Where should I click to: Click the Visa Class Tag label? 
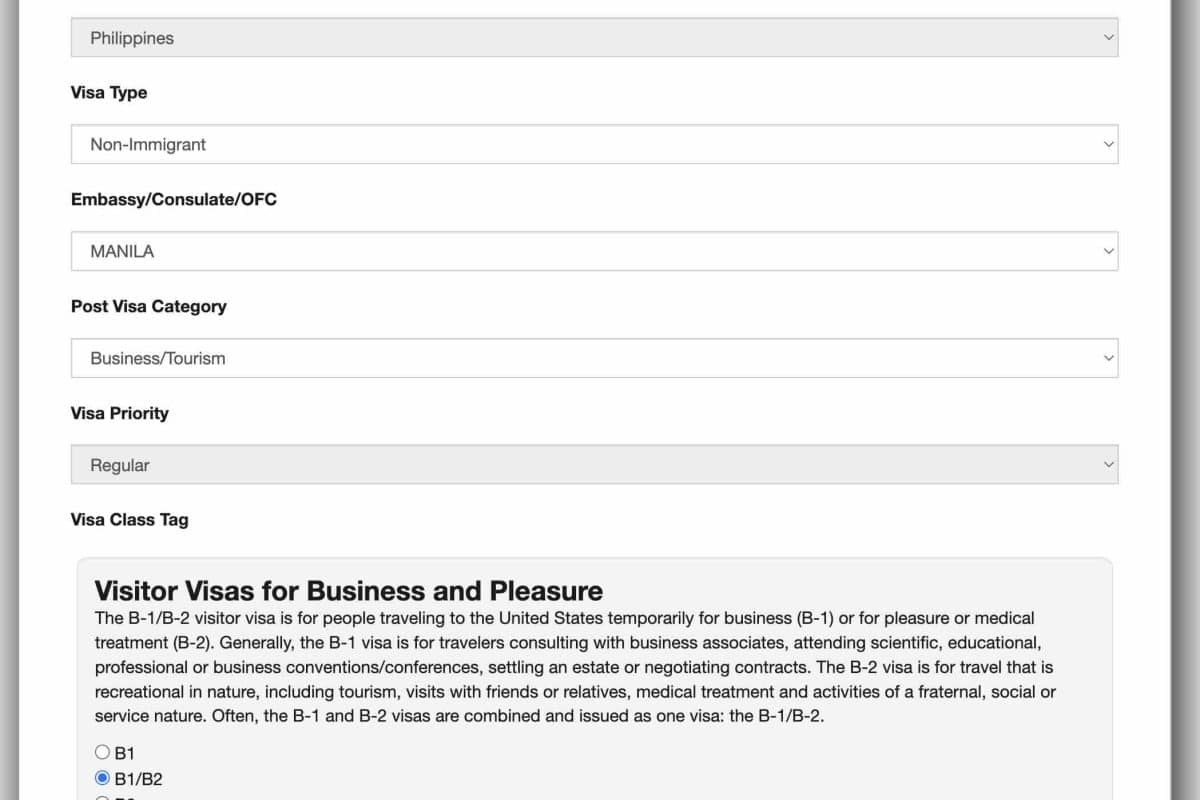[130, 520]
